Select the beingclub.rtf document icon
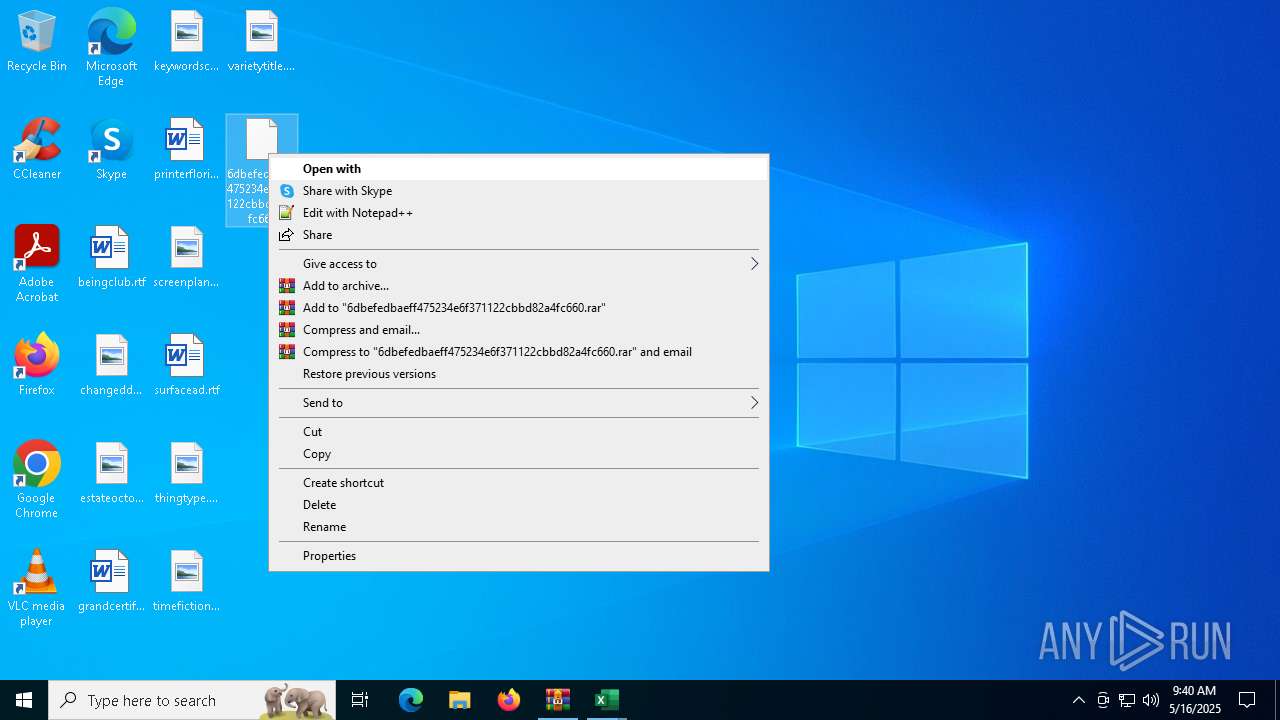 111,258
